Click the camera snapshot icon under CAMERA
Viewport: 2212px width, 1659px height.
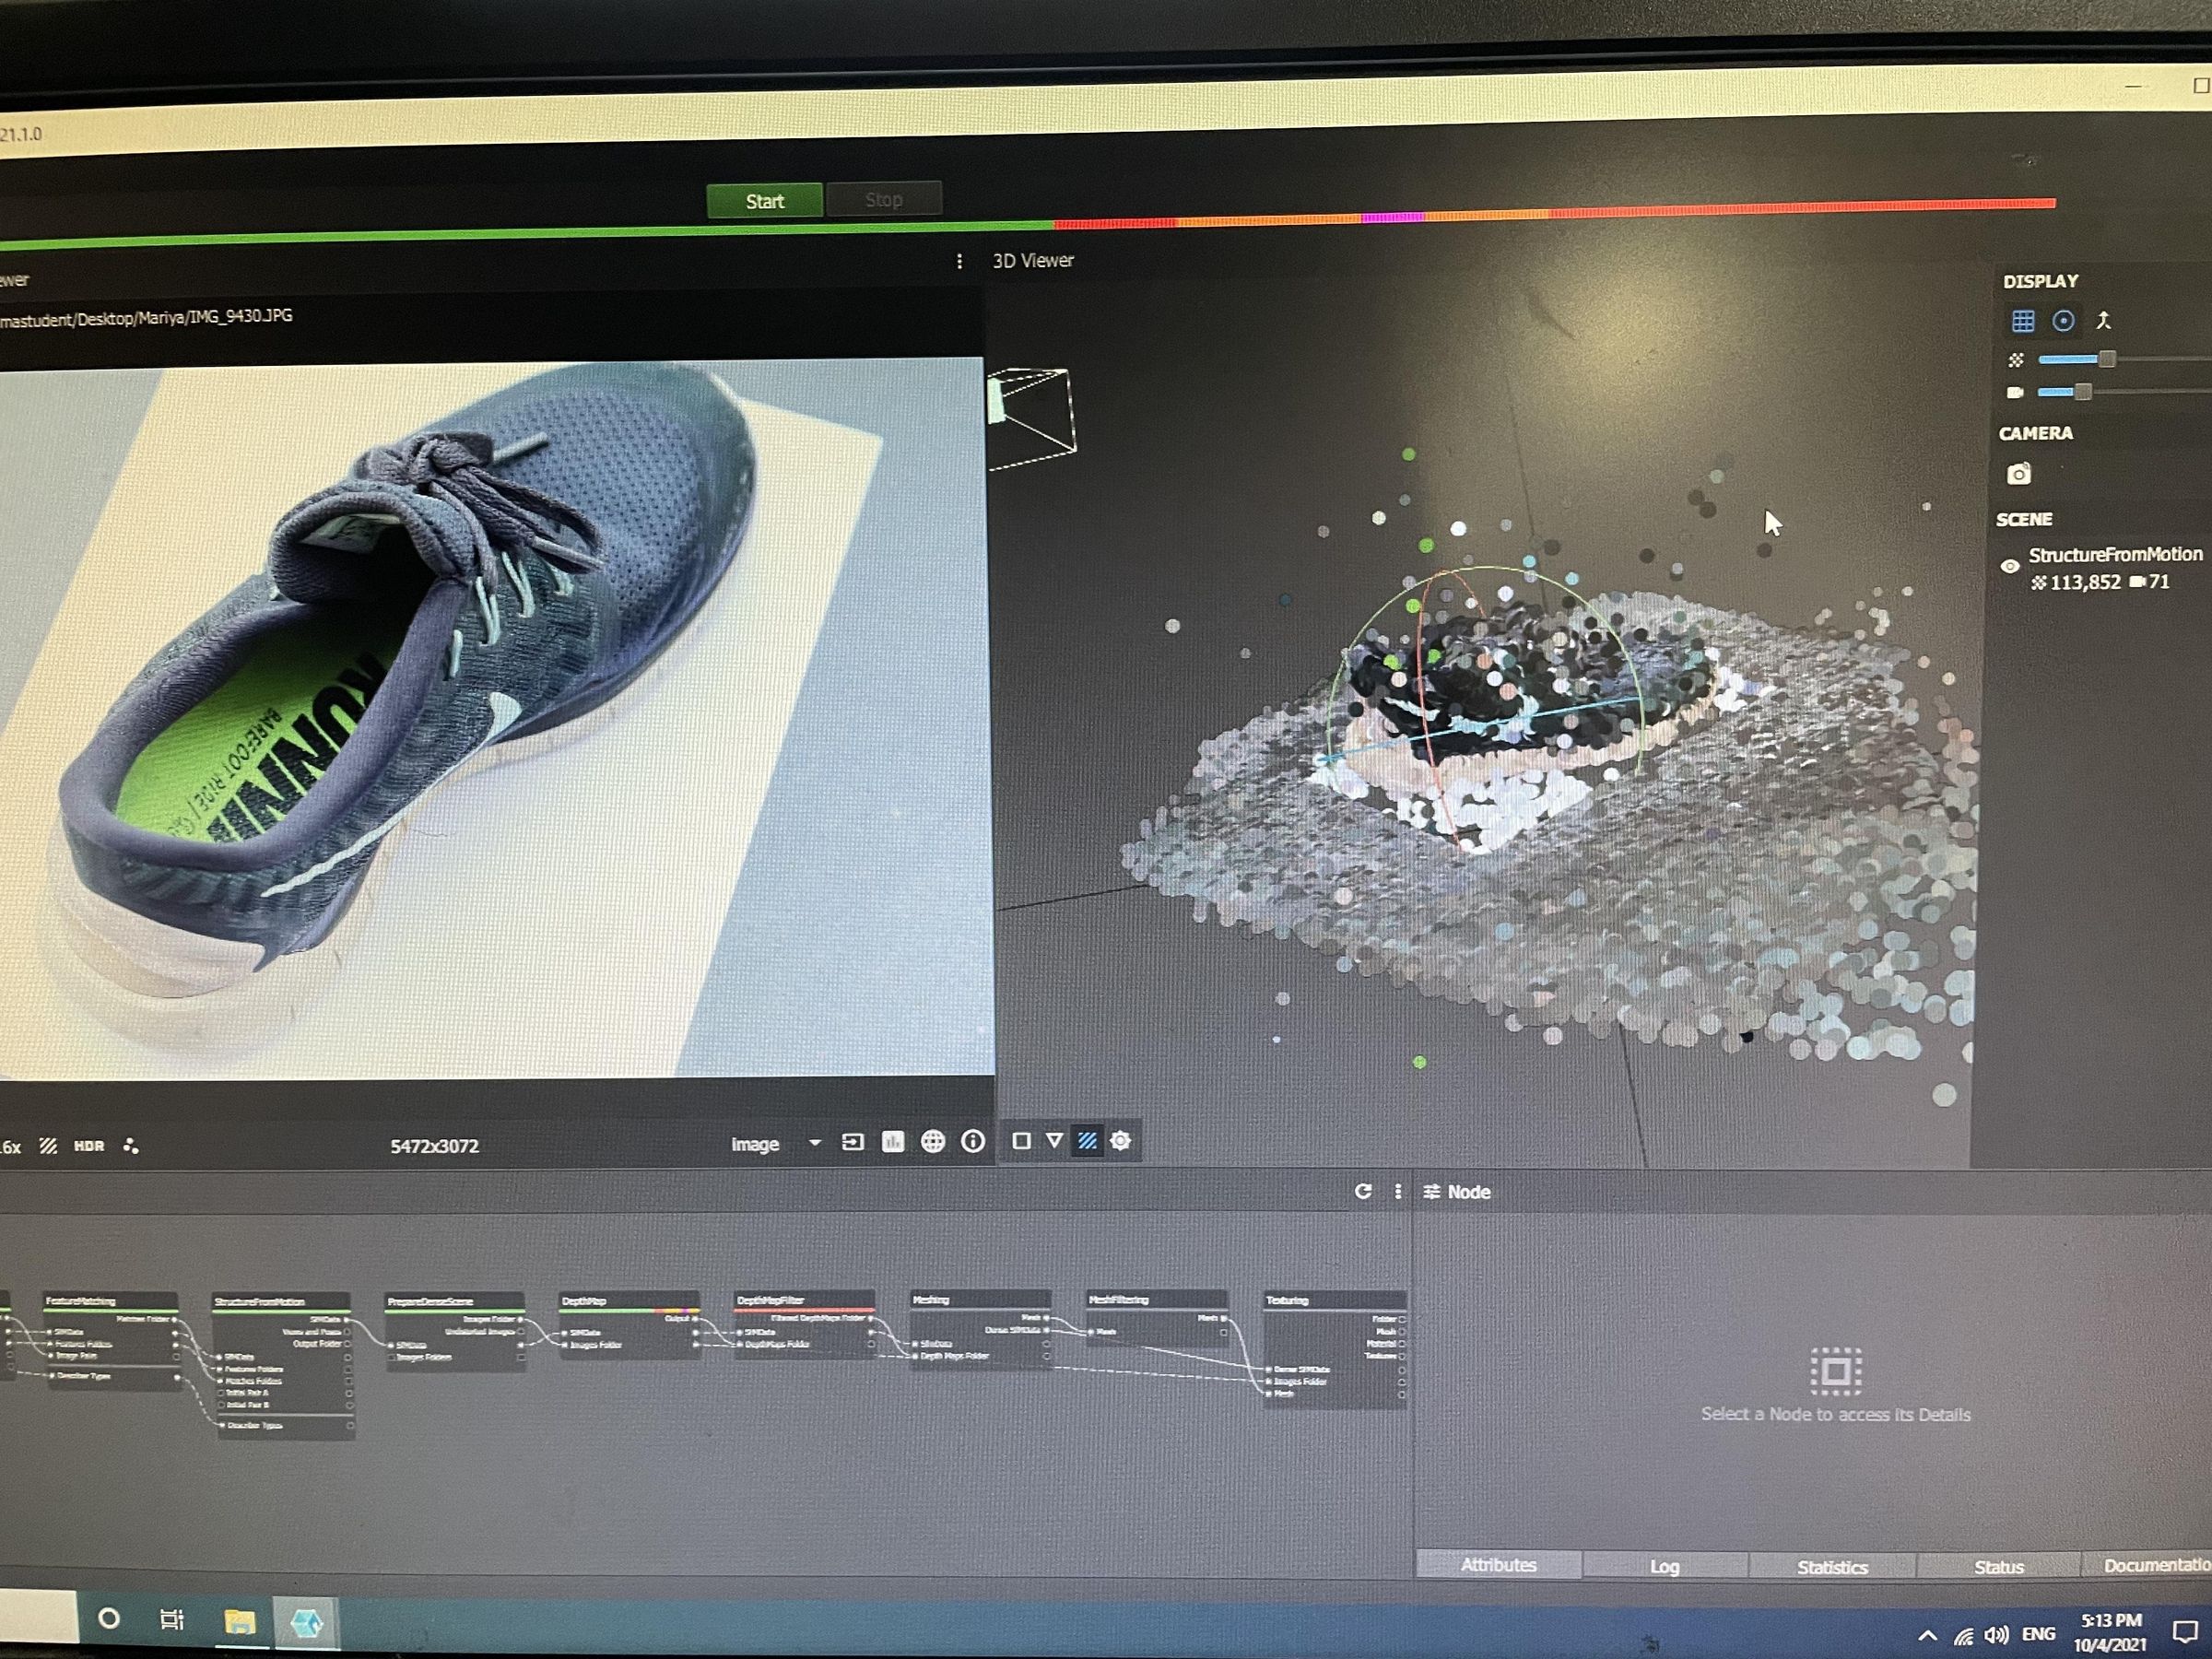pyautogui.click(x=2019, y=475)
